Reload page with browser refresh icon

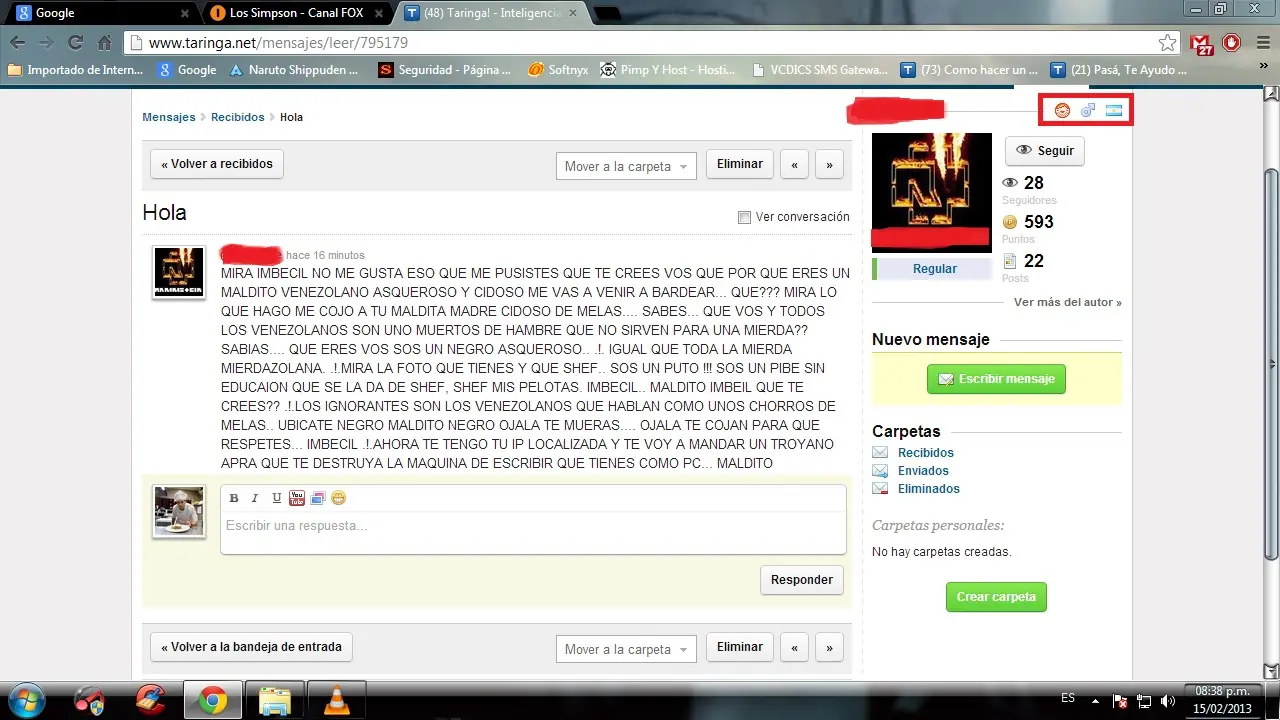coord(75,43)
